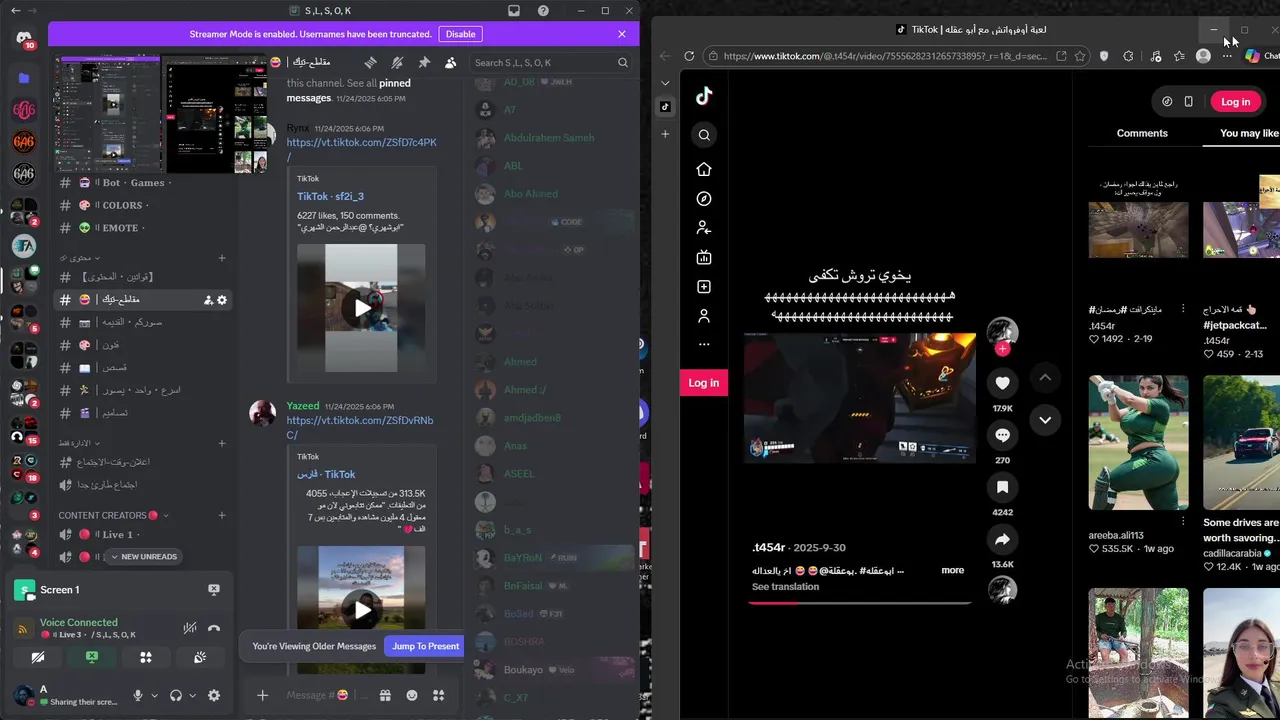Open the COLORS channel
Screen dimensions: 1280x720
[x=143, y=205]
